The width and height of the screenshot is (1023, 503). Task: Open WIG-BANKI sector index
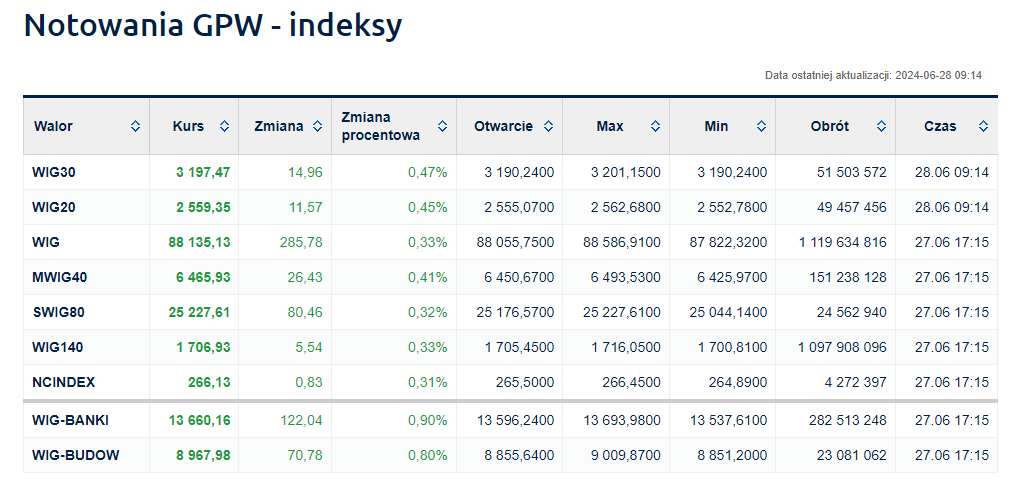(x=68, y=420)
